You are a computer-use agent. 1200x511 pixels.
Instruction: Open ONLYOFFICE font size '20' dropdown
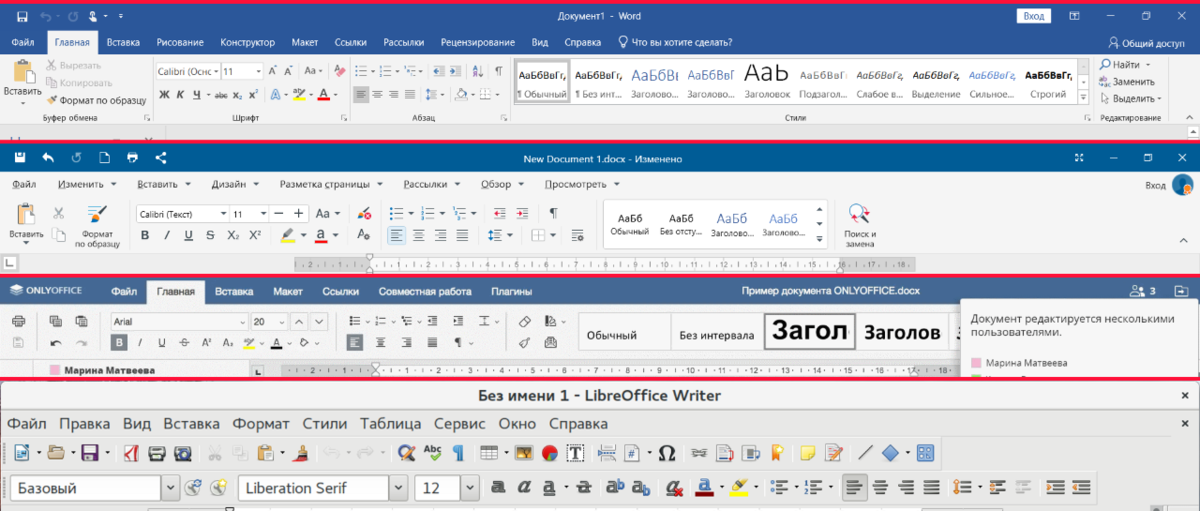(x=281, y=322)
